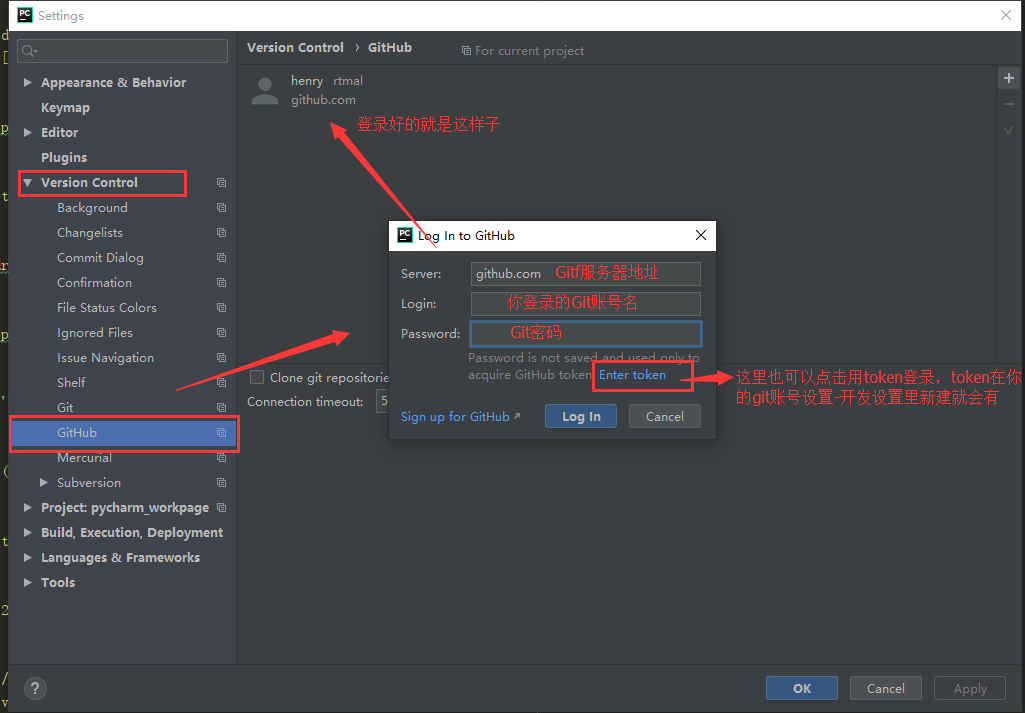Select Shelf settings
This screenshot has width=1025, height=713.
coord(71,382)
